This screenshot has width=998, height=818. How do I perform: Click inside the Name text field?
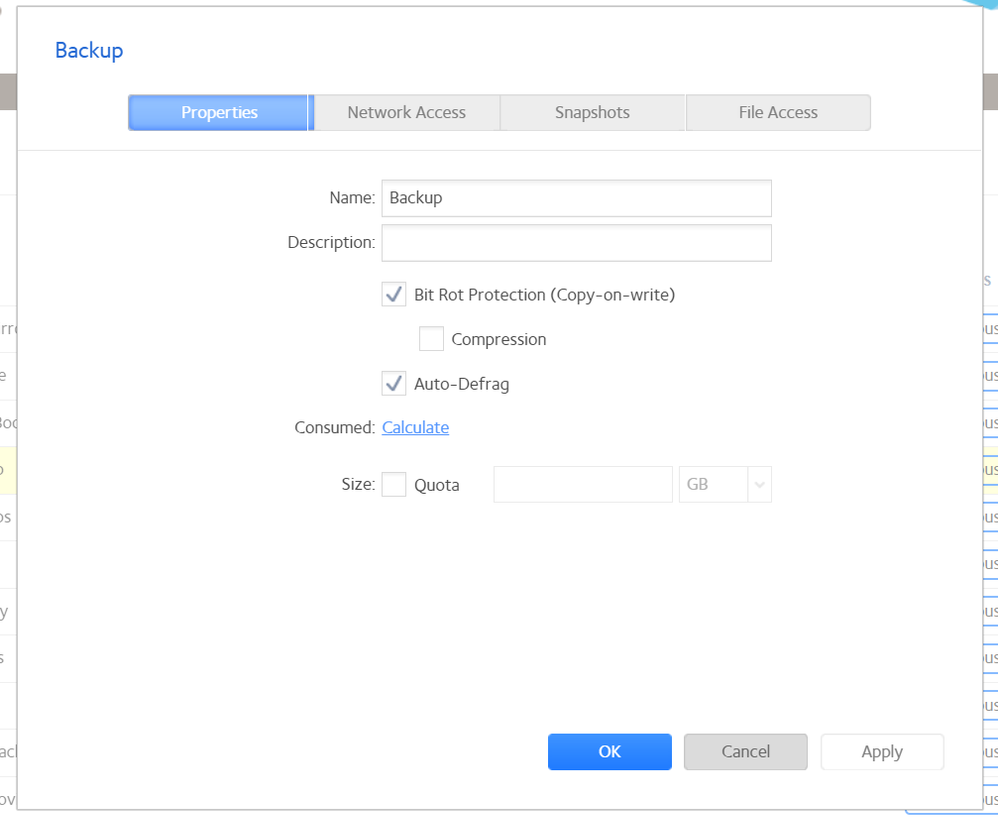click(x=576, y=198)
